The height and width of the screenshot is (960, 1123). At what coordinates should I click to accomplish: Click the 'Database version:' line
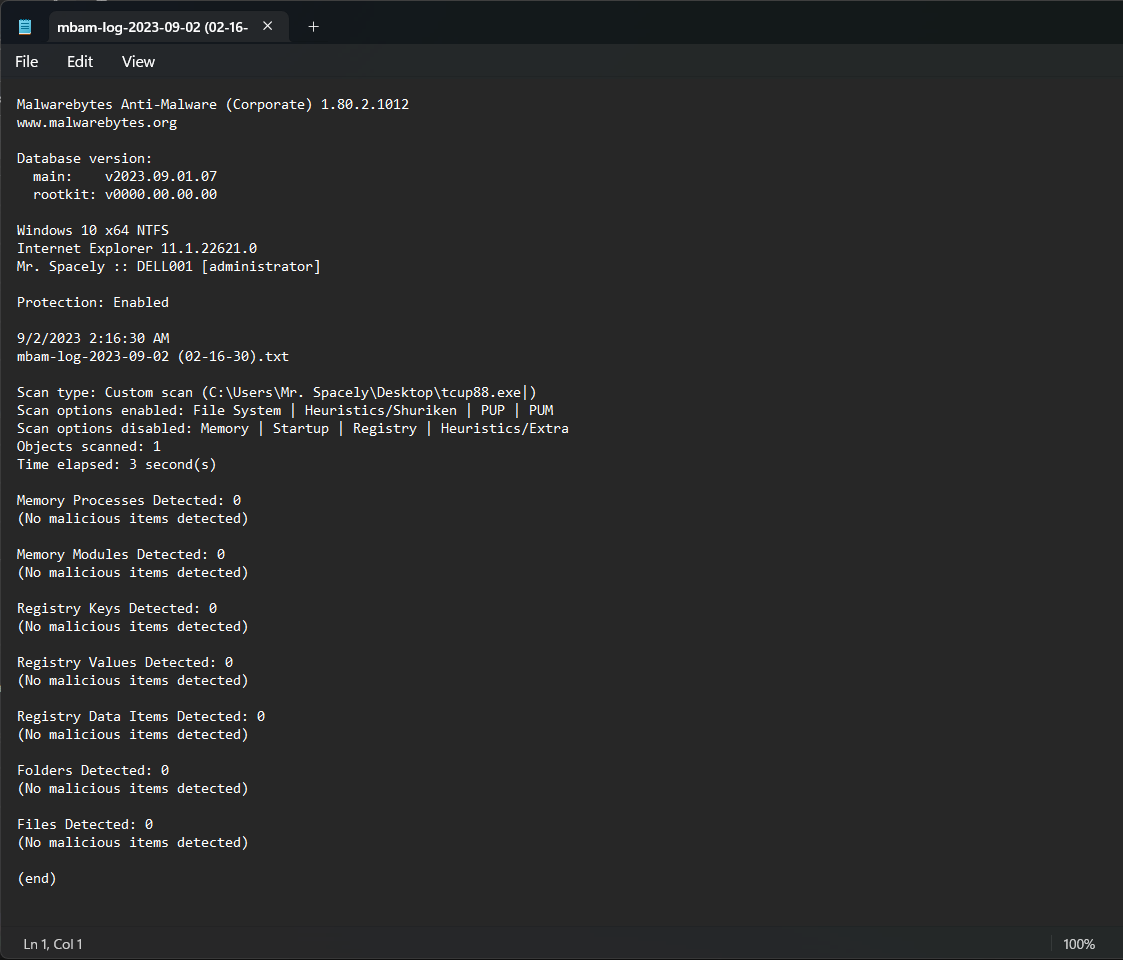[85, 158]
